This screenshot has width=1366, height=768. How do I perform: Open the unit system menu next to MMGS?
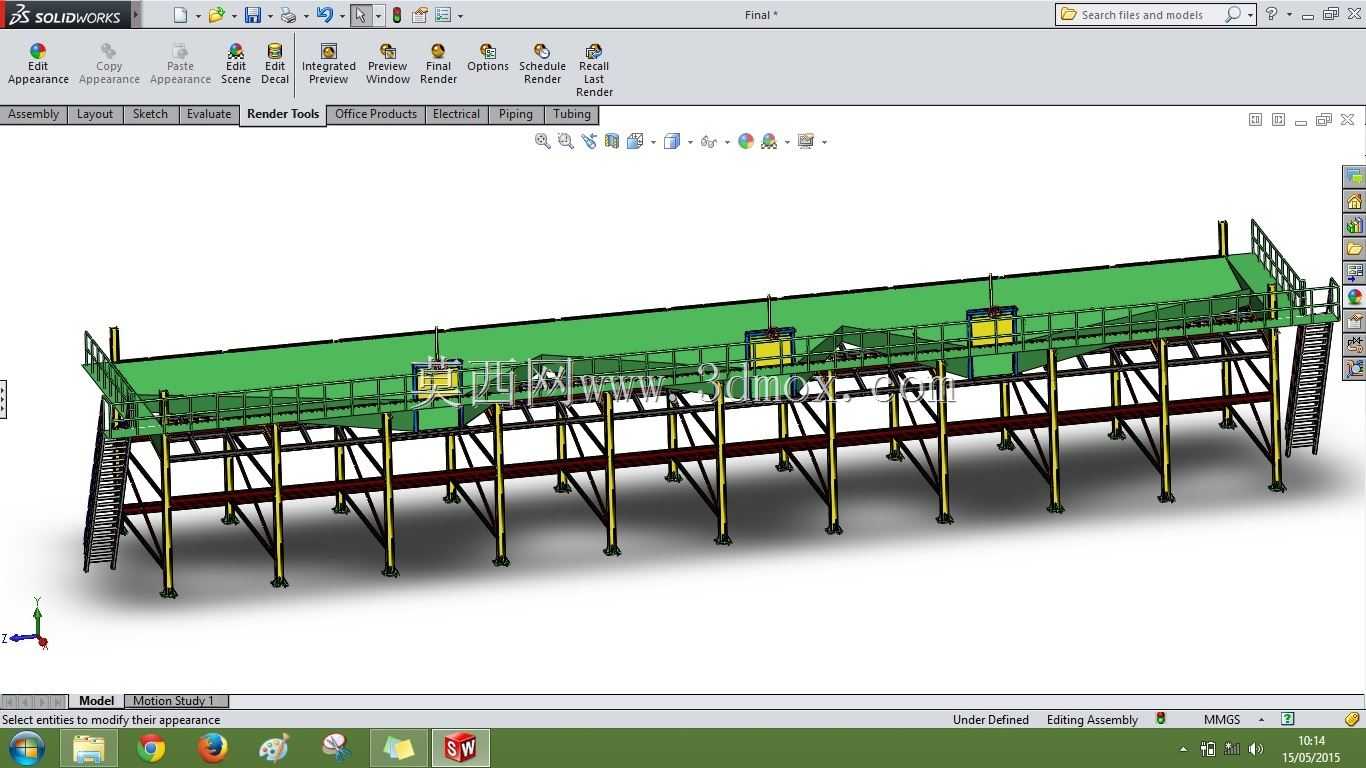point(1261,720)
